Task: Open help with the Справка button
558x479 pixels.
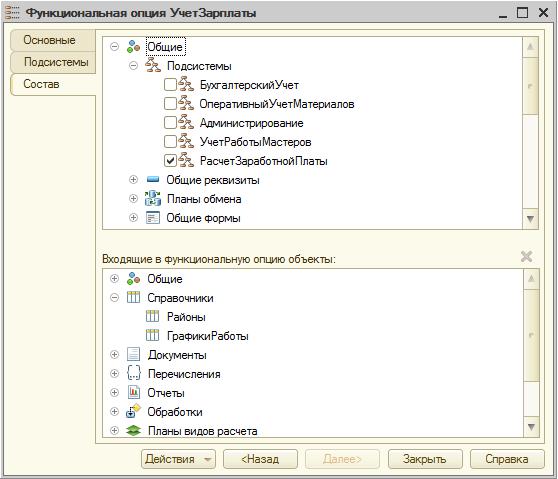Action: [507, 459]
